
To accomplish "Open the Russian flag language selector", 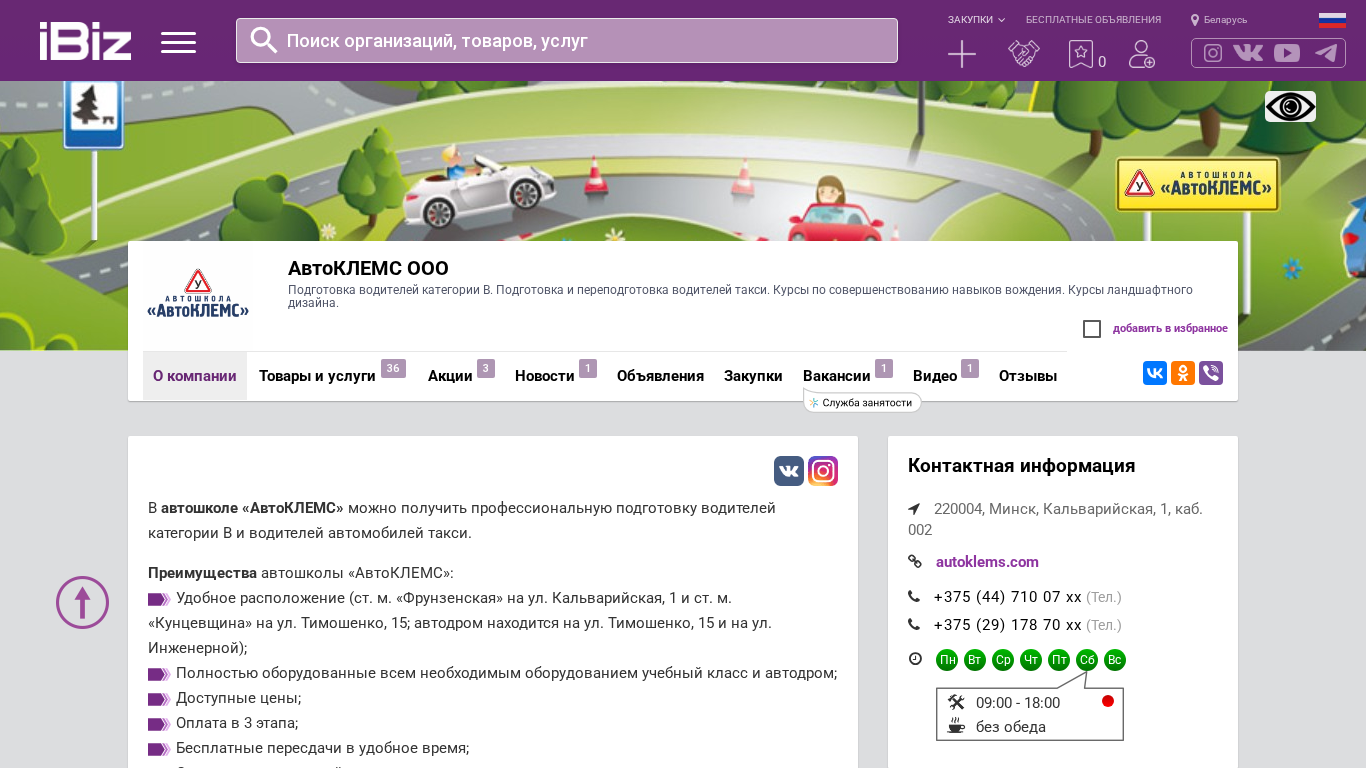I will click(x=1332, y=20).
